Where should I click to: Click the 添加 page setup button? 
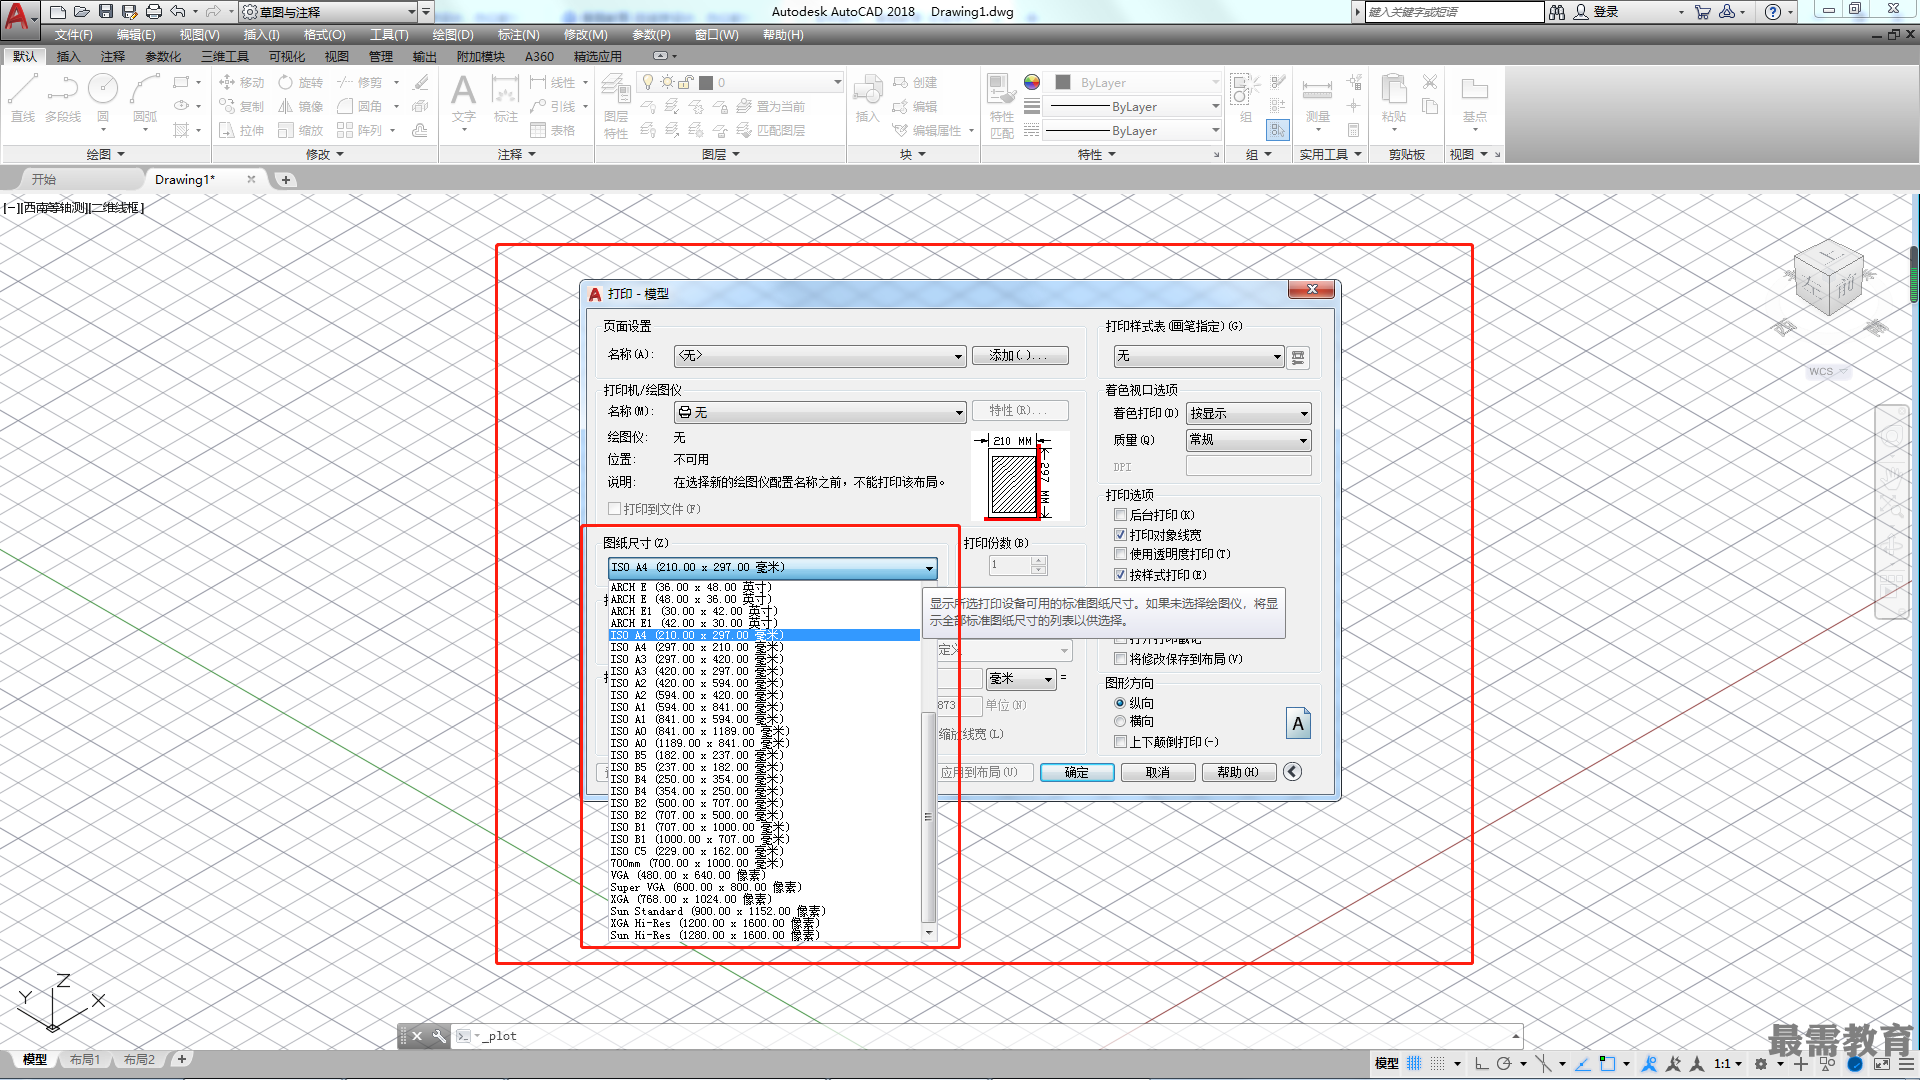pos(1020,355)
